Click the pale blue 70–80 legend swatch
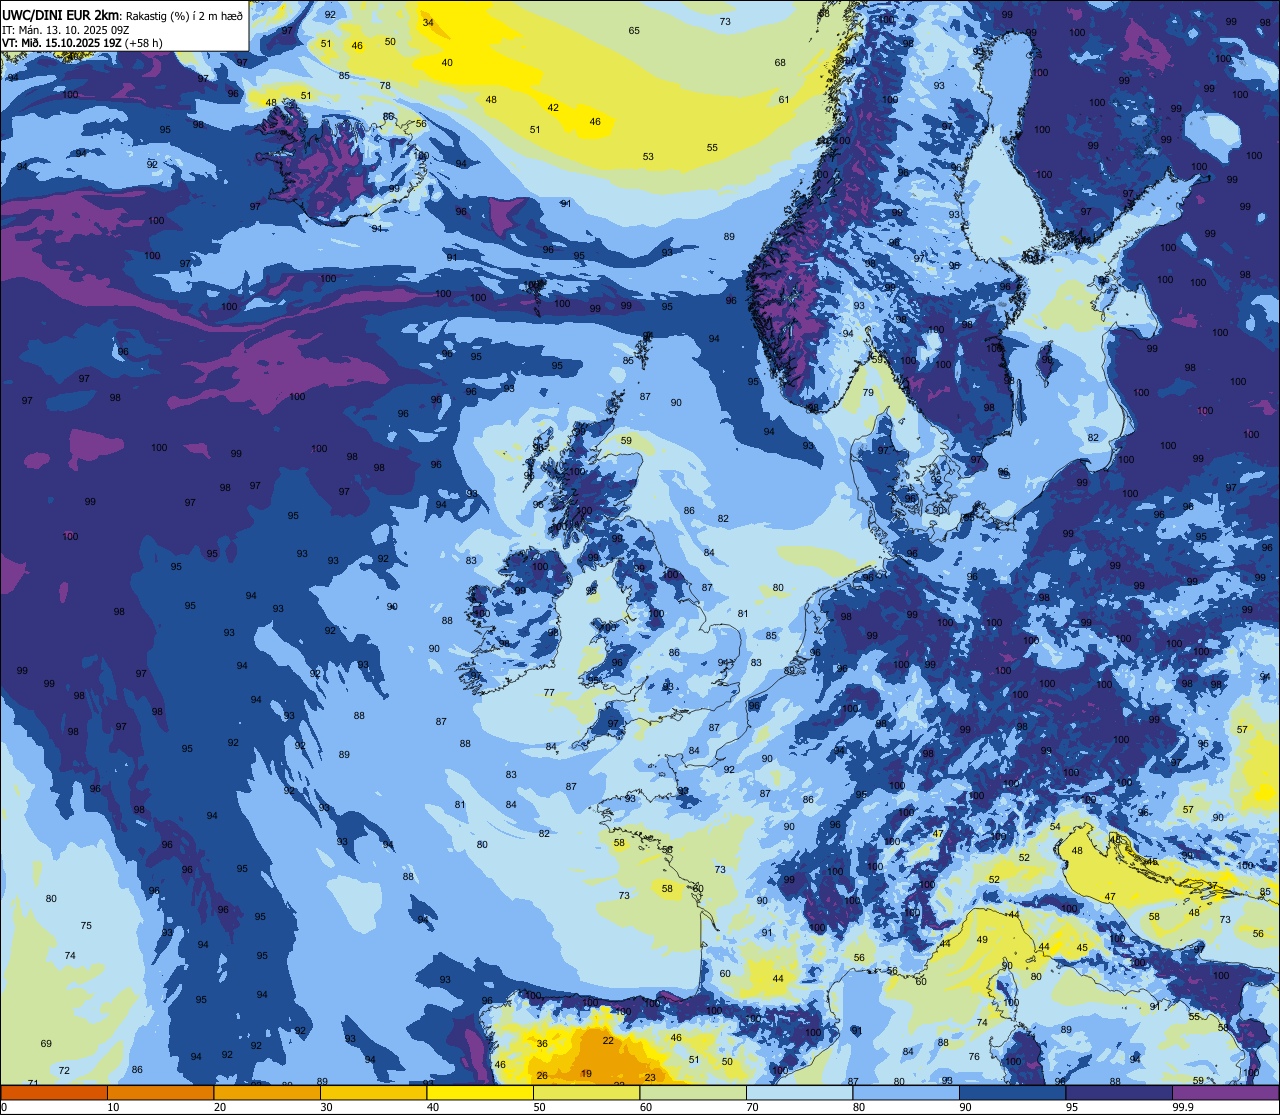 [x=799, y=1092]
